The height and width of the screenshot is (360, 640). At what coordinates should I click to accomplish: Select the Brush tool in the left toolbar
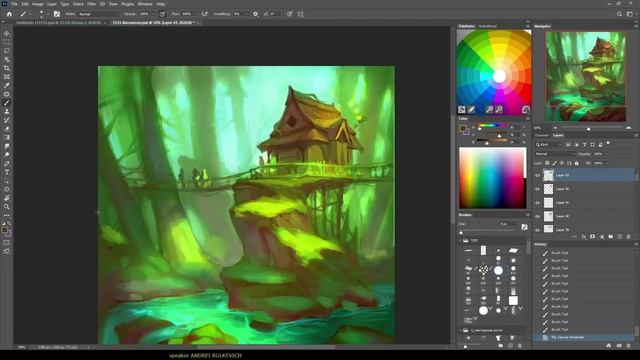pyautogui.click(x=7, y=103)
